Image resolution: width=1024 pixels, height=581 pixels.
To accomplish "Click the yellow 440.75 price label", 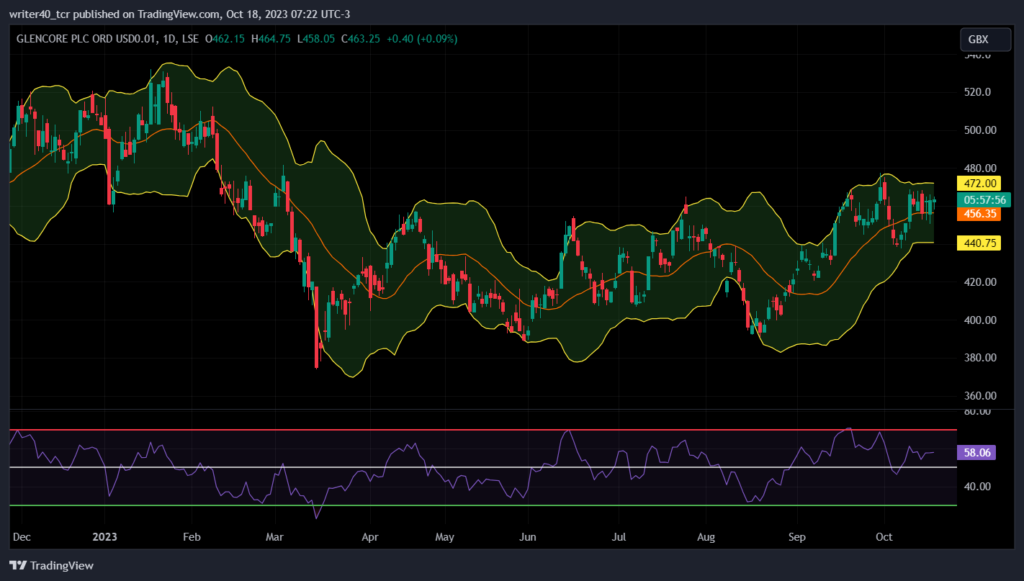I will [x=978, y=243].
